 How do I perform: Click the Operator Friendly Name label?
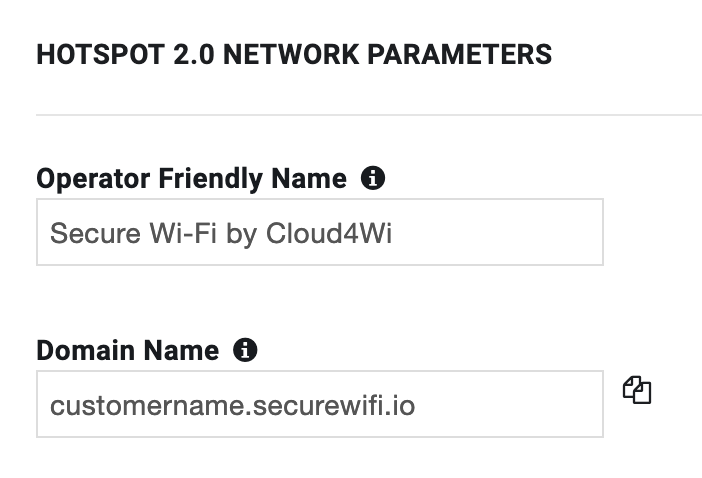(192, 179)
